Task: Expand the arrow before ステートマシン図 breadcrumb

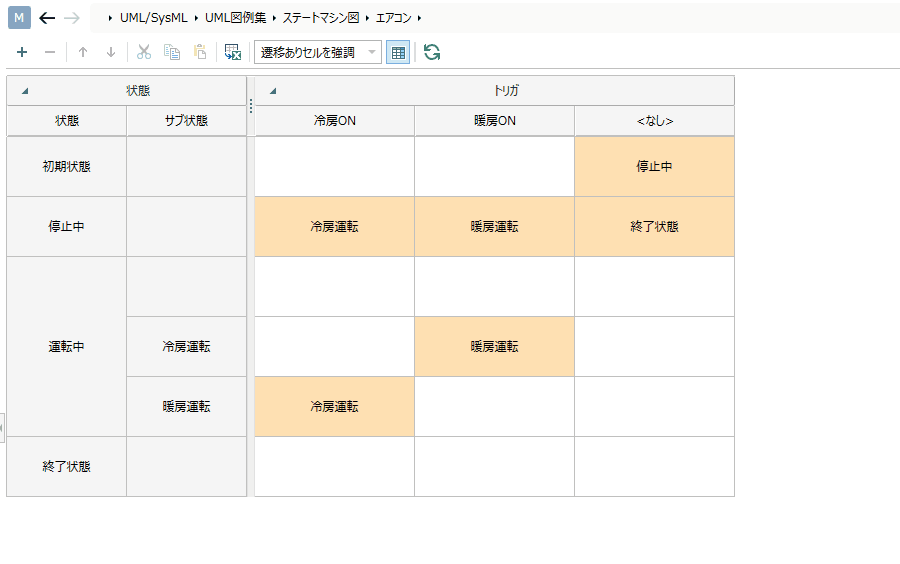Action: [x=274, y=18]
